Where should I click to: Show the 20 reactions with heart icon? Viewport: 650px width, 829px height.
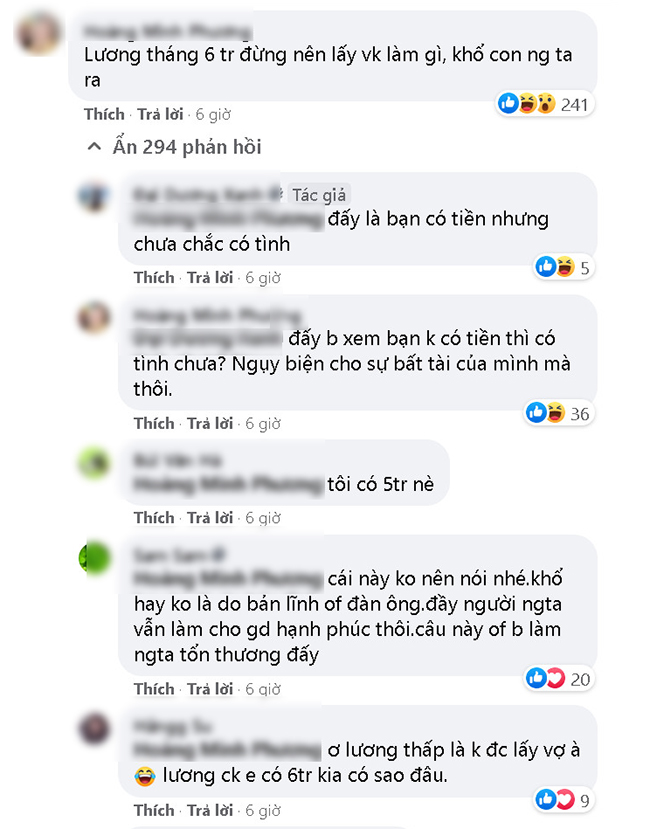coord(559,678)
